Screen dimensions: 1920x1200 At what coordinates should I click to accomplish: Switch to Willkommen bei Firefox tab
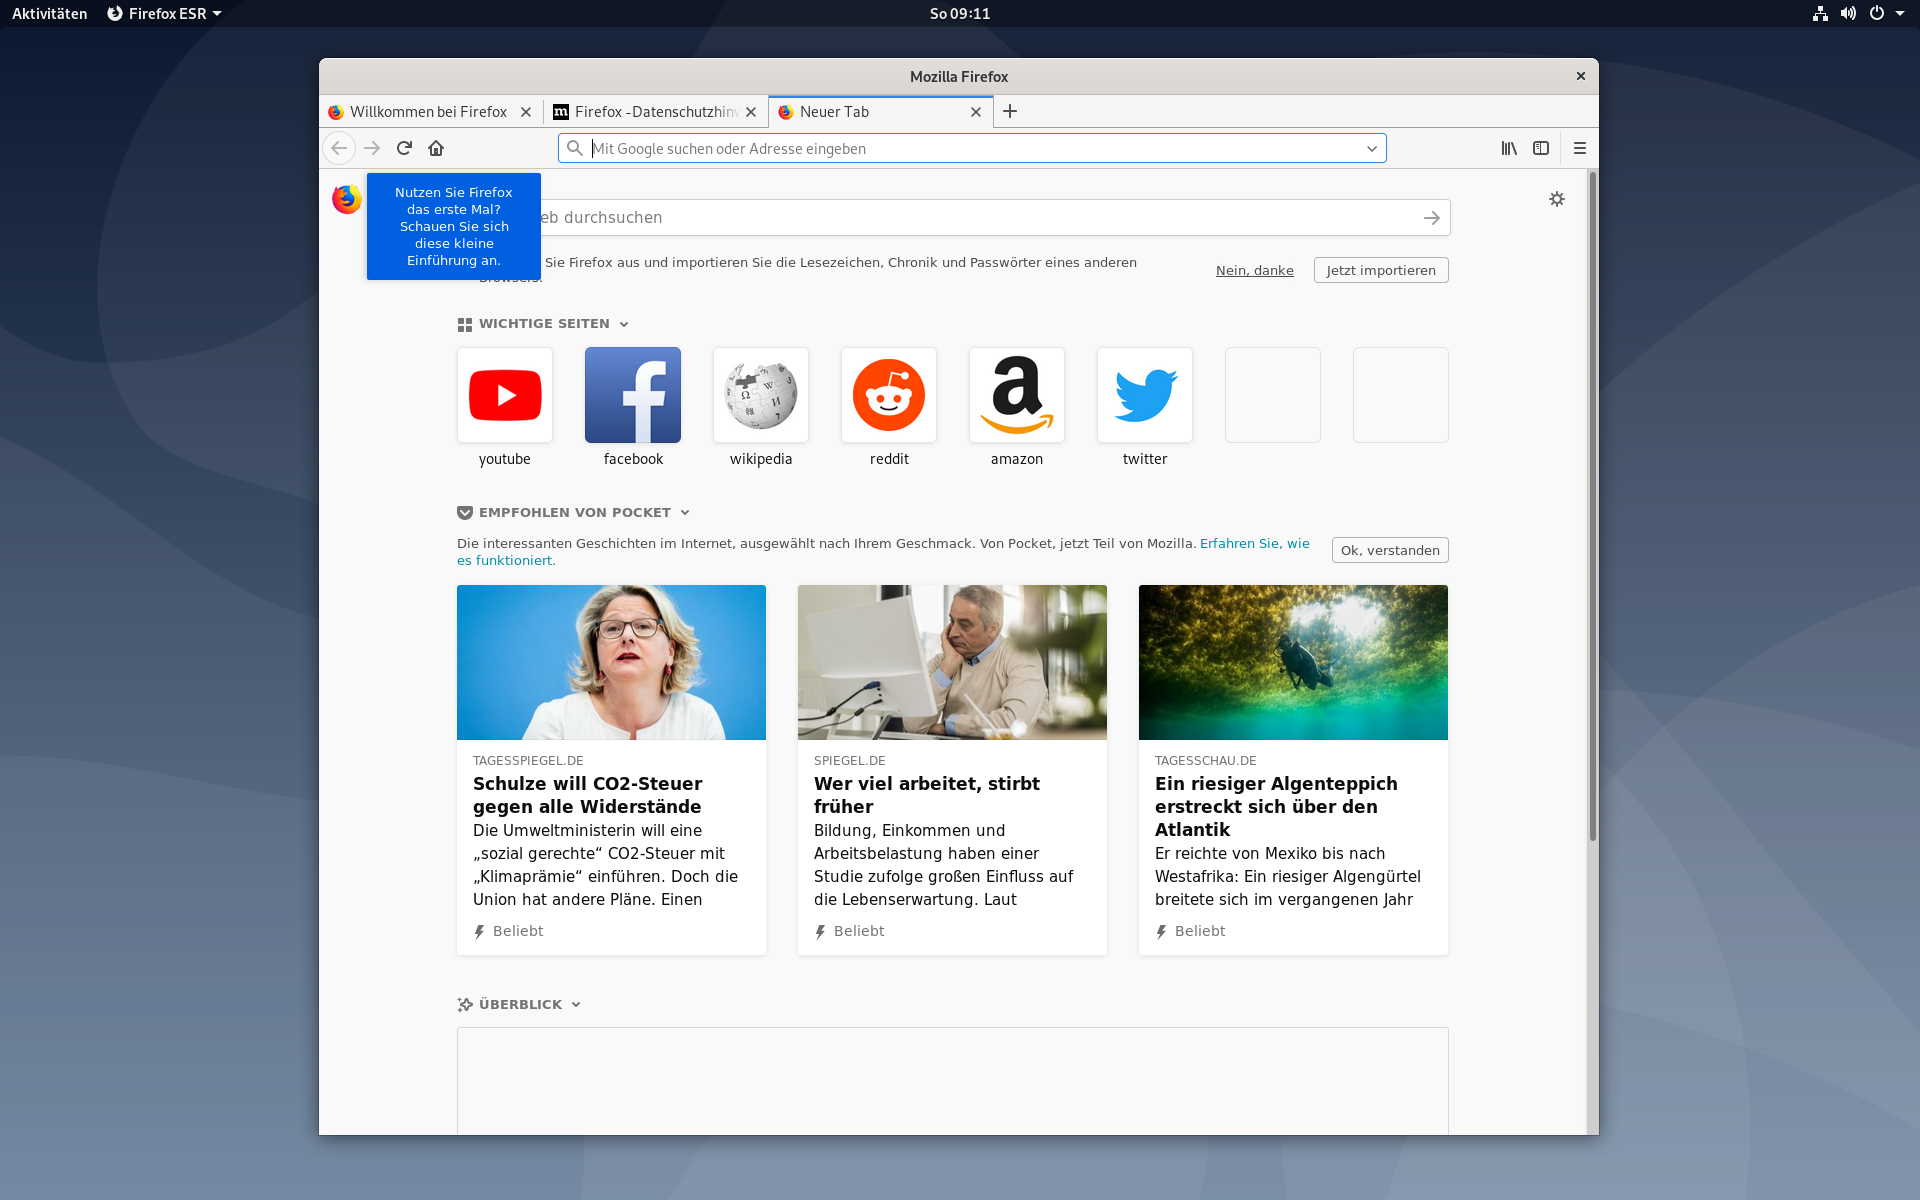(x=430, y=112)
